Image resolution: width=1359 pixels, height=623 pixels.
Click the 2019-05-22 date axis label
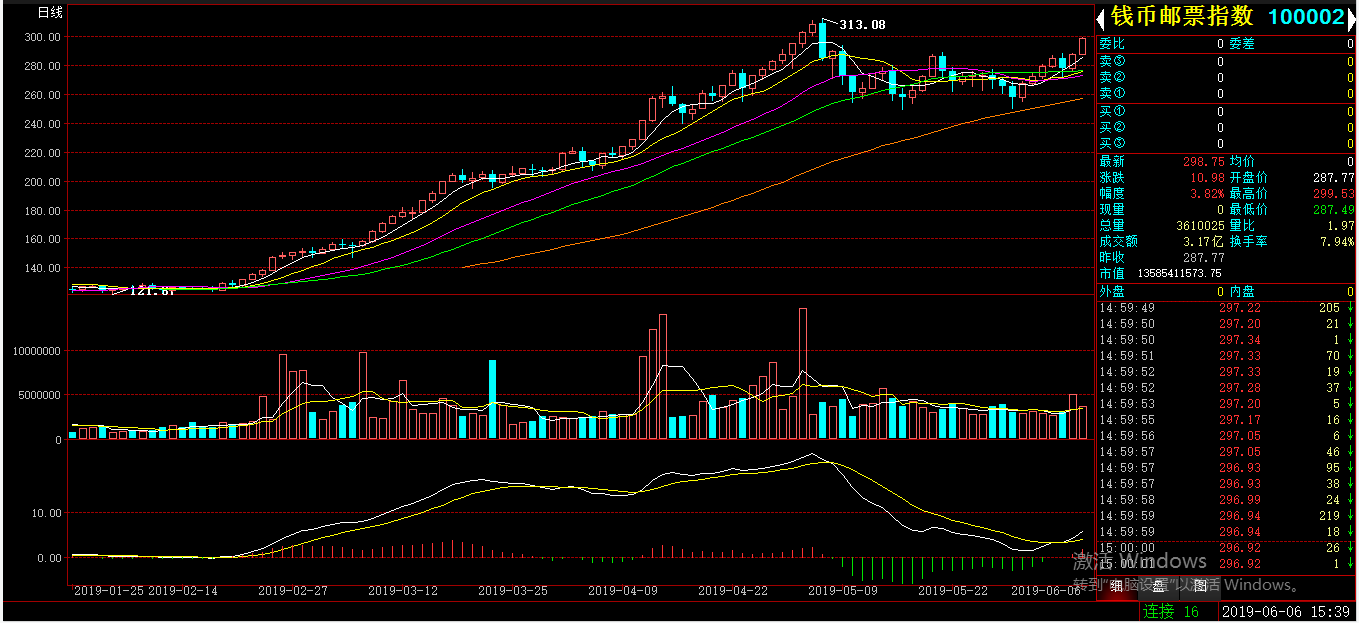pyautogui.click(x=953, y=590)
